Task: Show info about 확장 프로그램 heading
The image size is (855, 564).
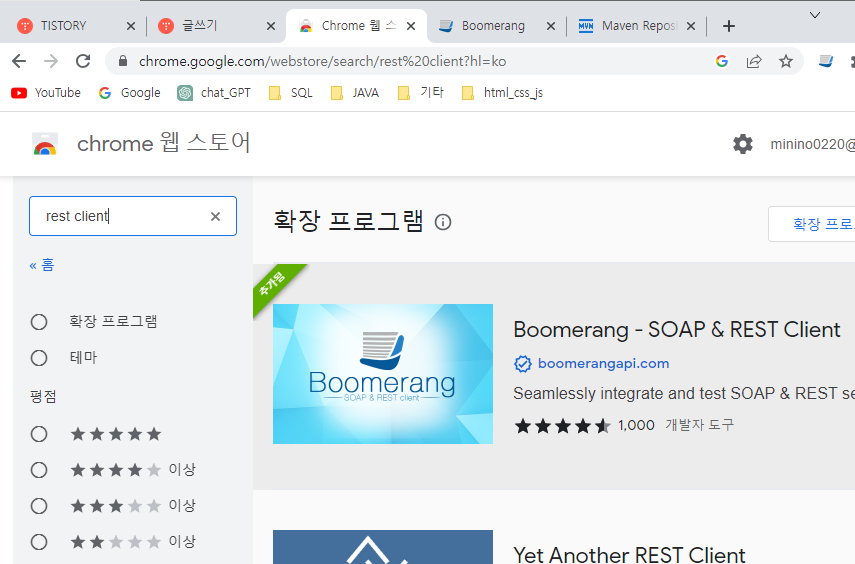Action: point(443,222)
